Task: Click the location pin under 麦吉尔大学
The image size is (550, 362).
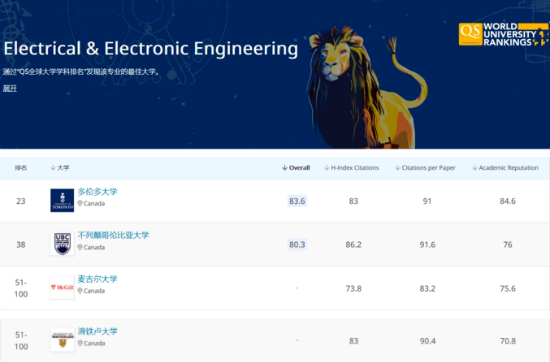Action: [80, 291]
